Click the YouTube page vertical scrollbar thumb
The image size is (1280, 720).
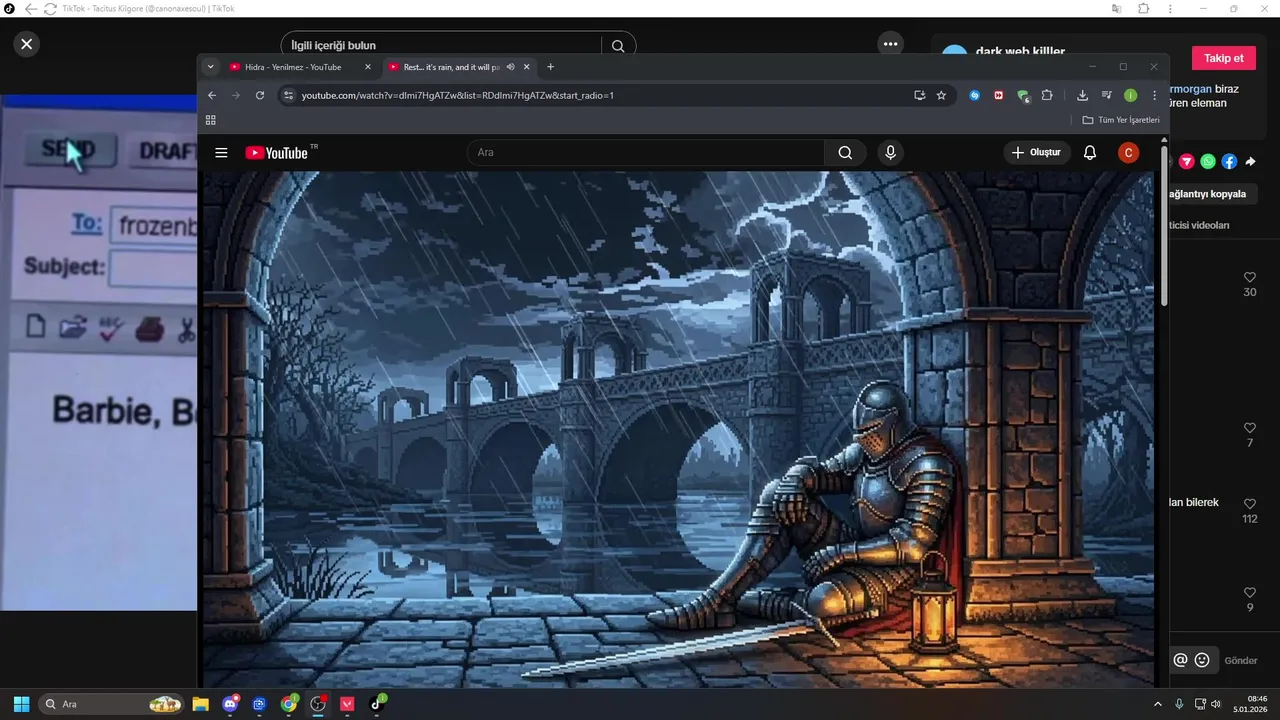click(x=1163, y=227)
